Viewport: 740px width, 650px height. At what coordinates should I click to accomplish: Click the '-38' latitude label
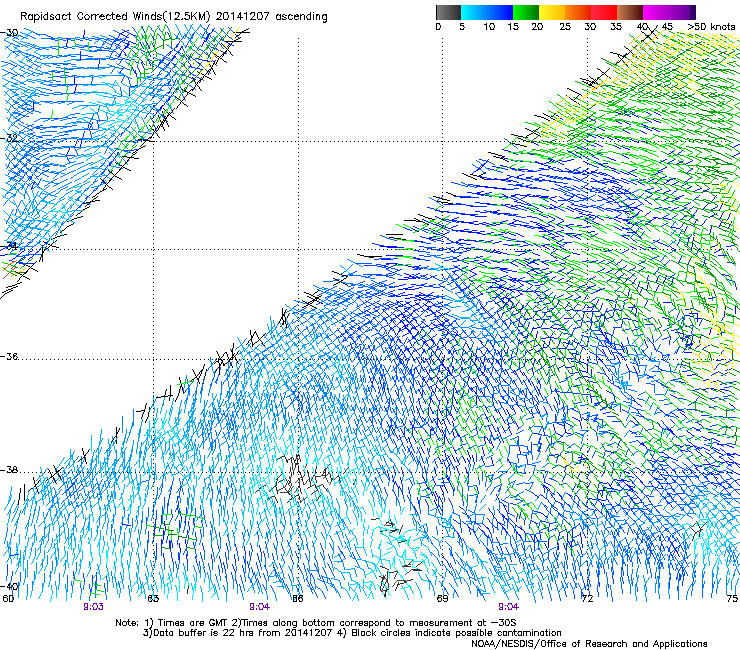pyautogui.click(x=10, y=470)
